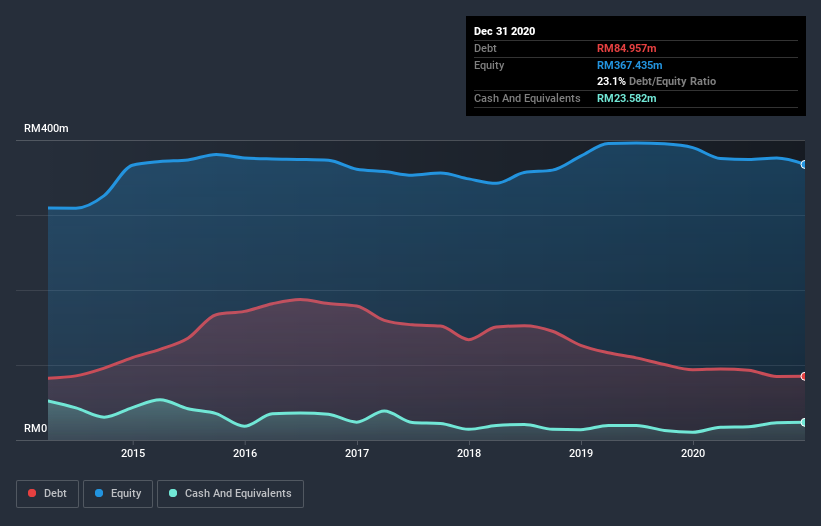Click the RM367.435m equity value
This screenshot has height=526, width=821.
click(x=629, y=65)
